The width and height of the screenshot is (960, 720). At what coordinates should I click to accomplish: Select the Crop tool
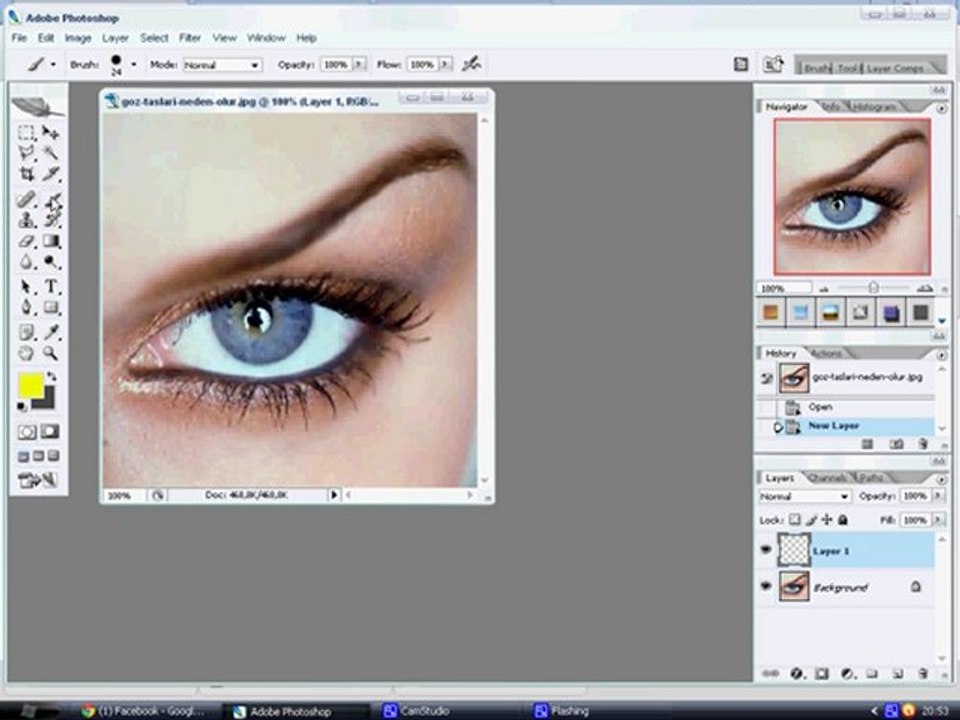point(26,174)
